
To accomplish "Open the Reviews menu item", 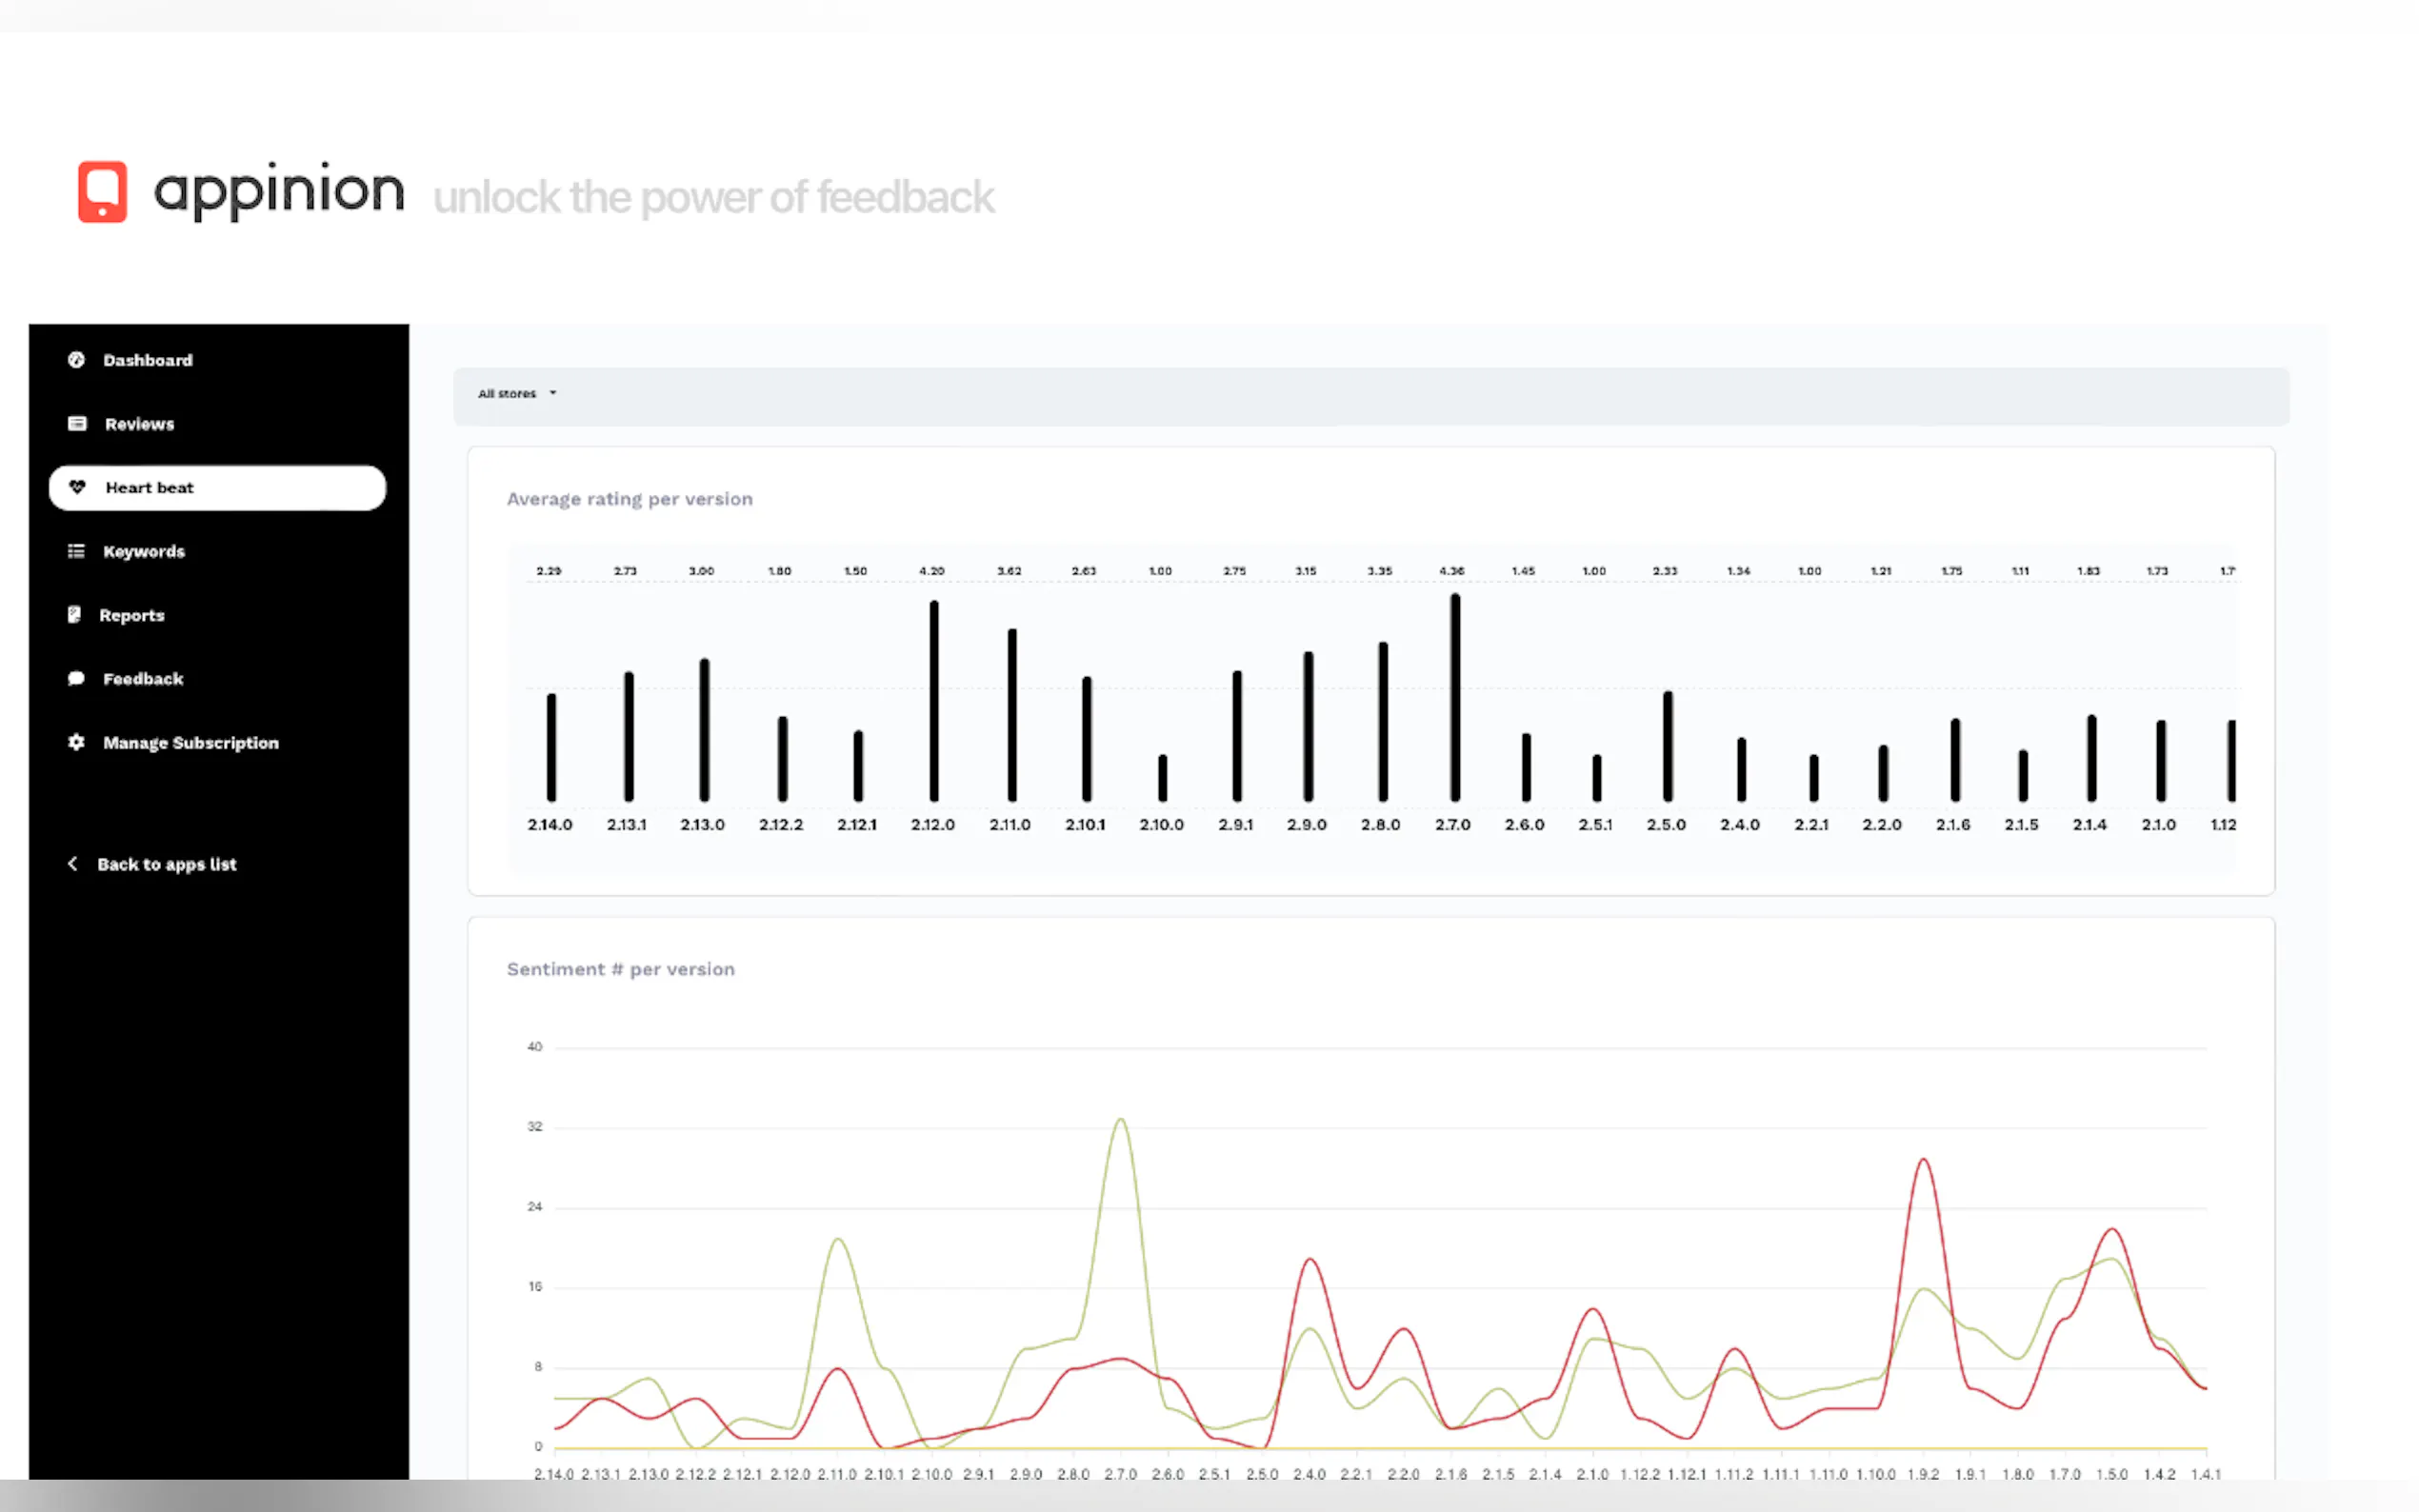I will [139, 424].
